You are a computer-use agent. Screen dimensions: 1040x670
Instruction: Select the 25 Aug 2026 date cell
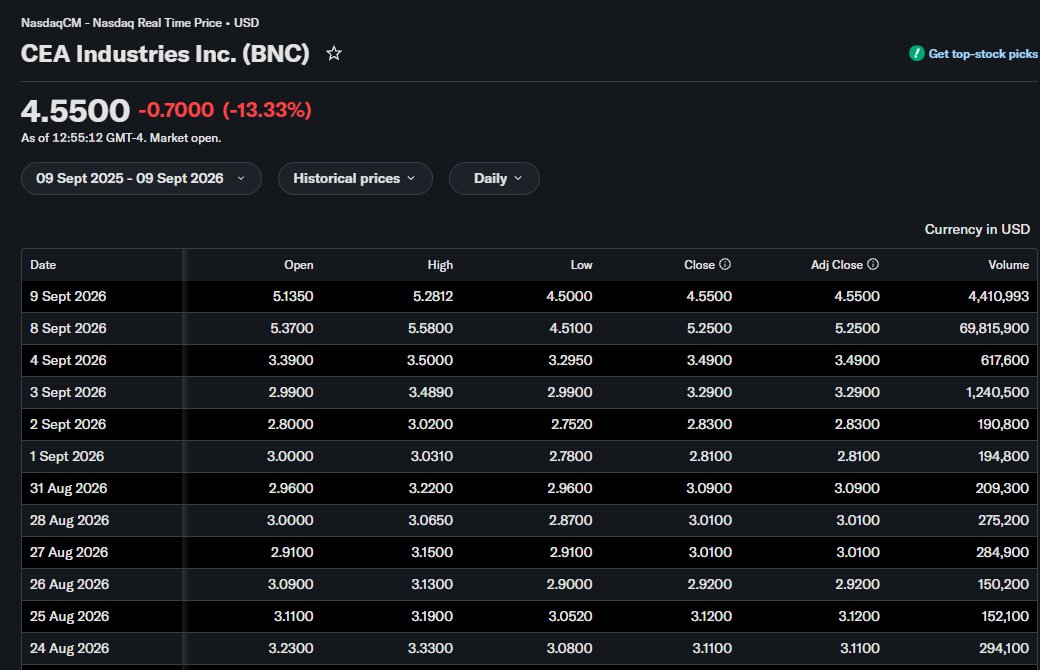(x=69, y=616)
